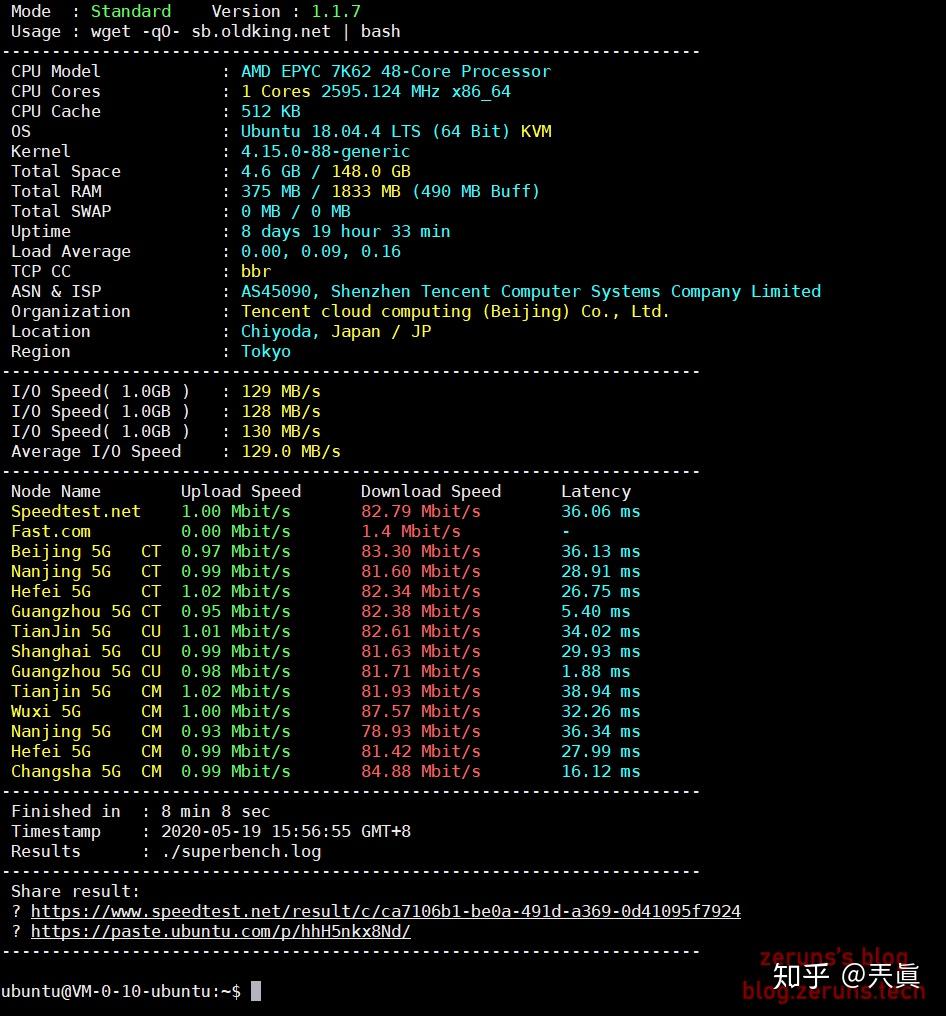Click the 'Guangzhou 5G CT' node row
The height and width of the screenshot is (1016, 946).
pyautogui.click(x=321, y=612)
